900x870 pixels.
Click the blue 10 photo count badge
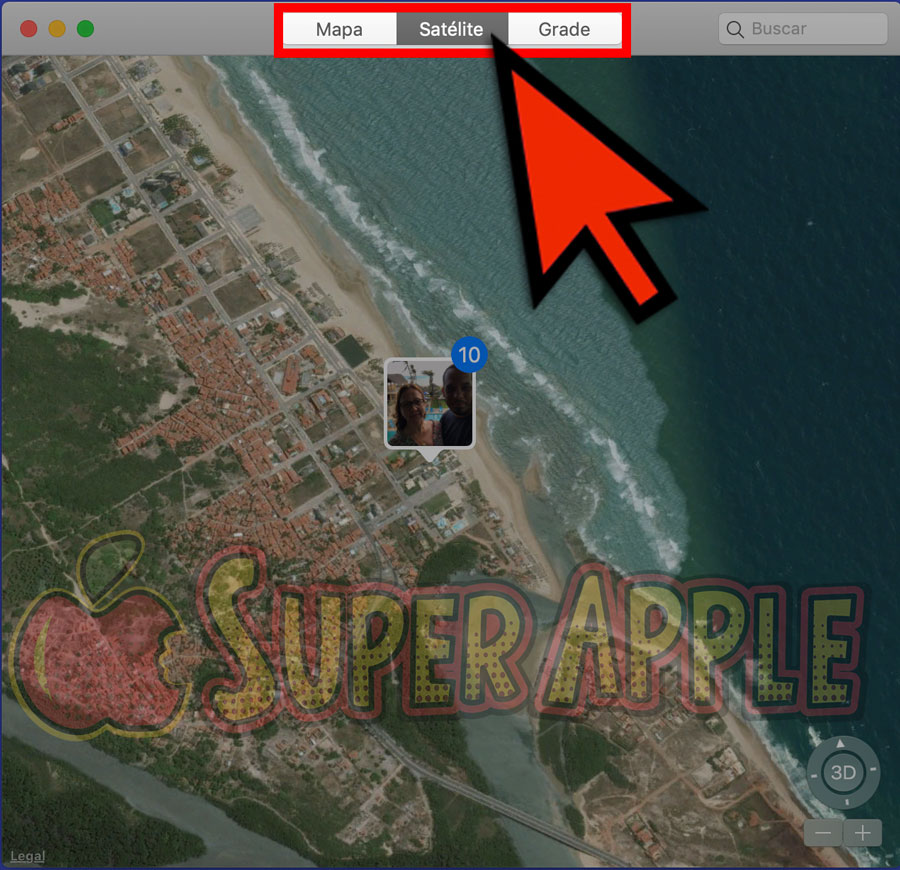pyautogui.click(x=467, y=354)
